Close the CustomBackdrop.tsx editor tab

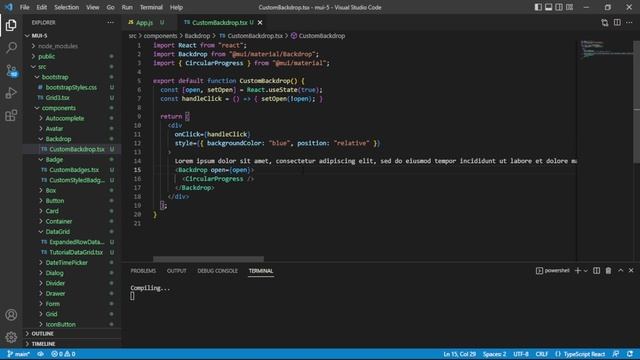(x=260, y=22)
